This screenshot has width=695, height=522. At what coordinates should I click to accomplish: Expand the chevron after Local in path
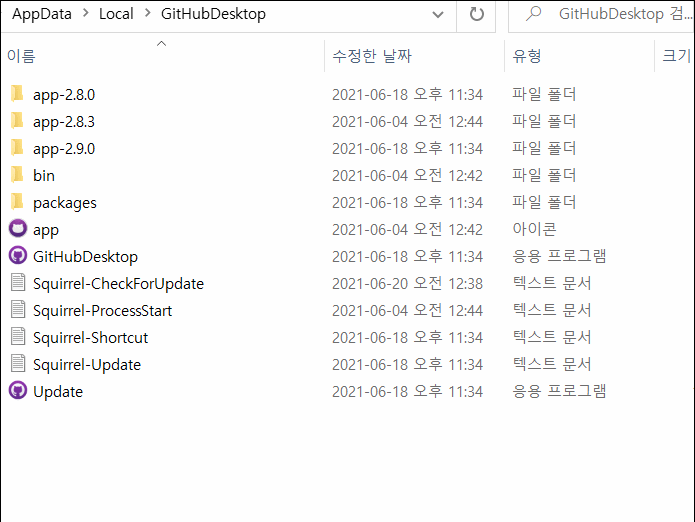148,14
